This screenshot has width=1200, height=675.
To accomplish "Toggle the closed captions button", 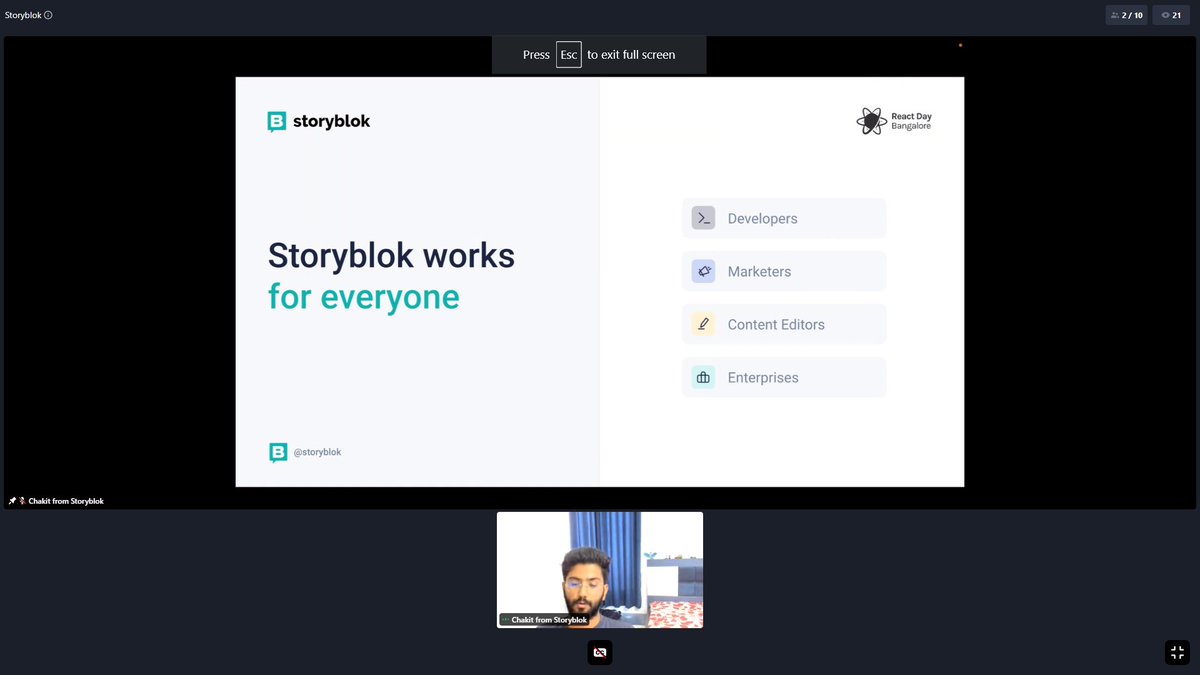I will [600, 652].
